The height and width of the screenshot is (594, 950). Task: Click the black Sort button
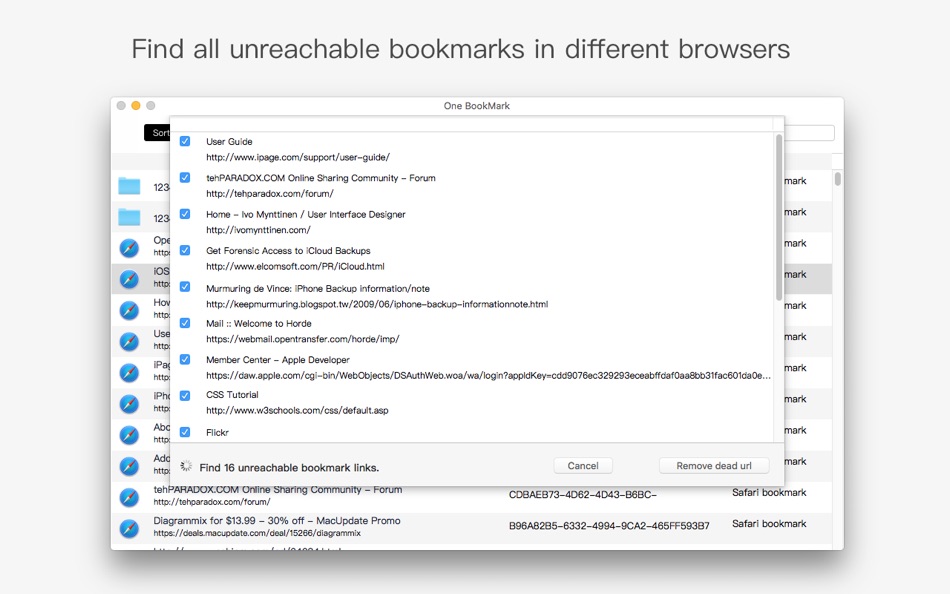(x=157, y=133)
